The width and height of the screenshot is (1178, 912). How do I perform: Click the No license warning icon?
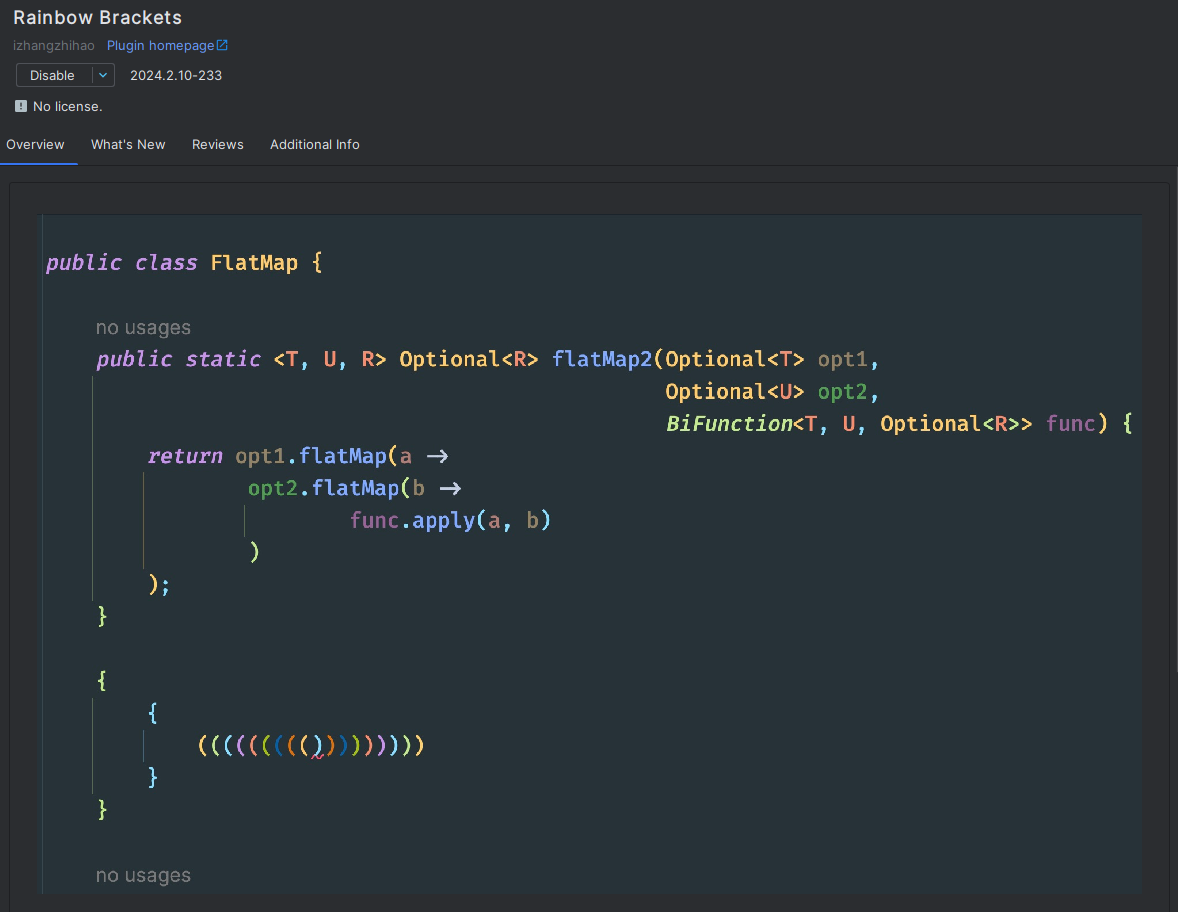[x=21, y=107]
